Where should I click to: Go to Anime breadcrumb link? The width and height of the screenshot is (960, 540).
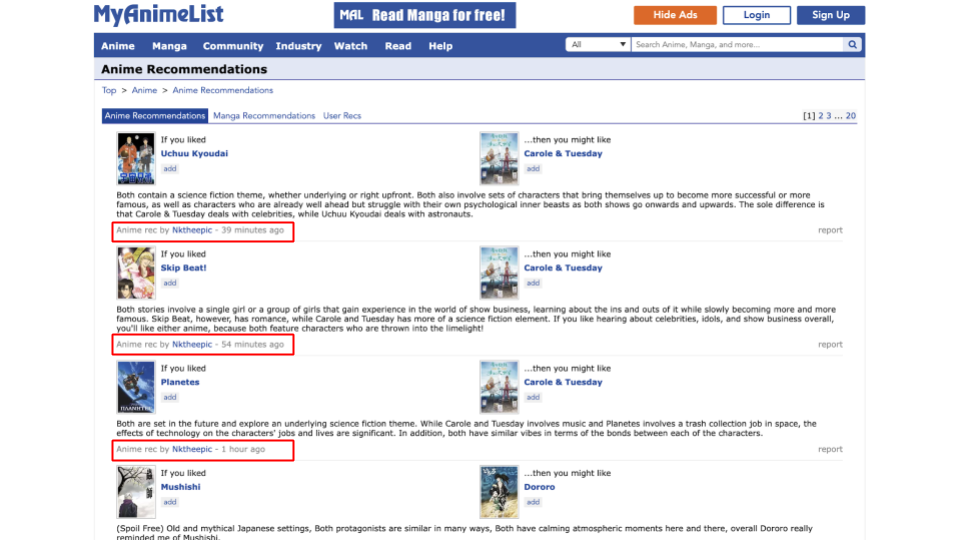tap(144, 90)
